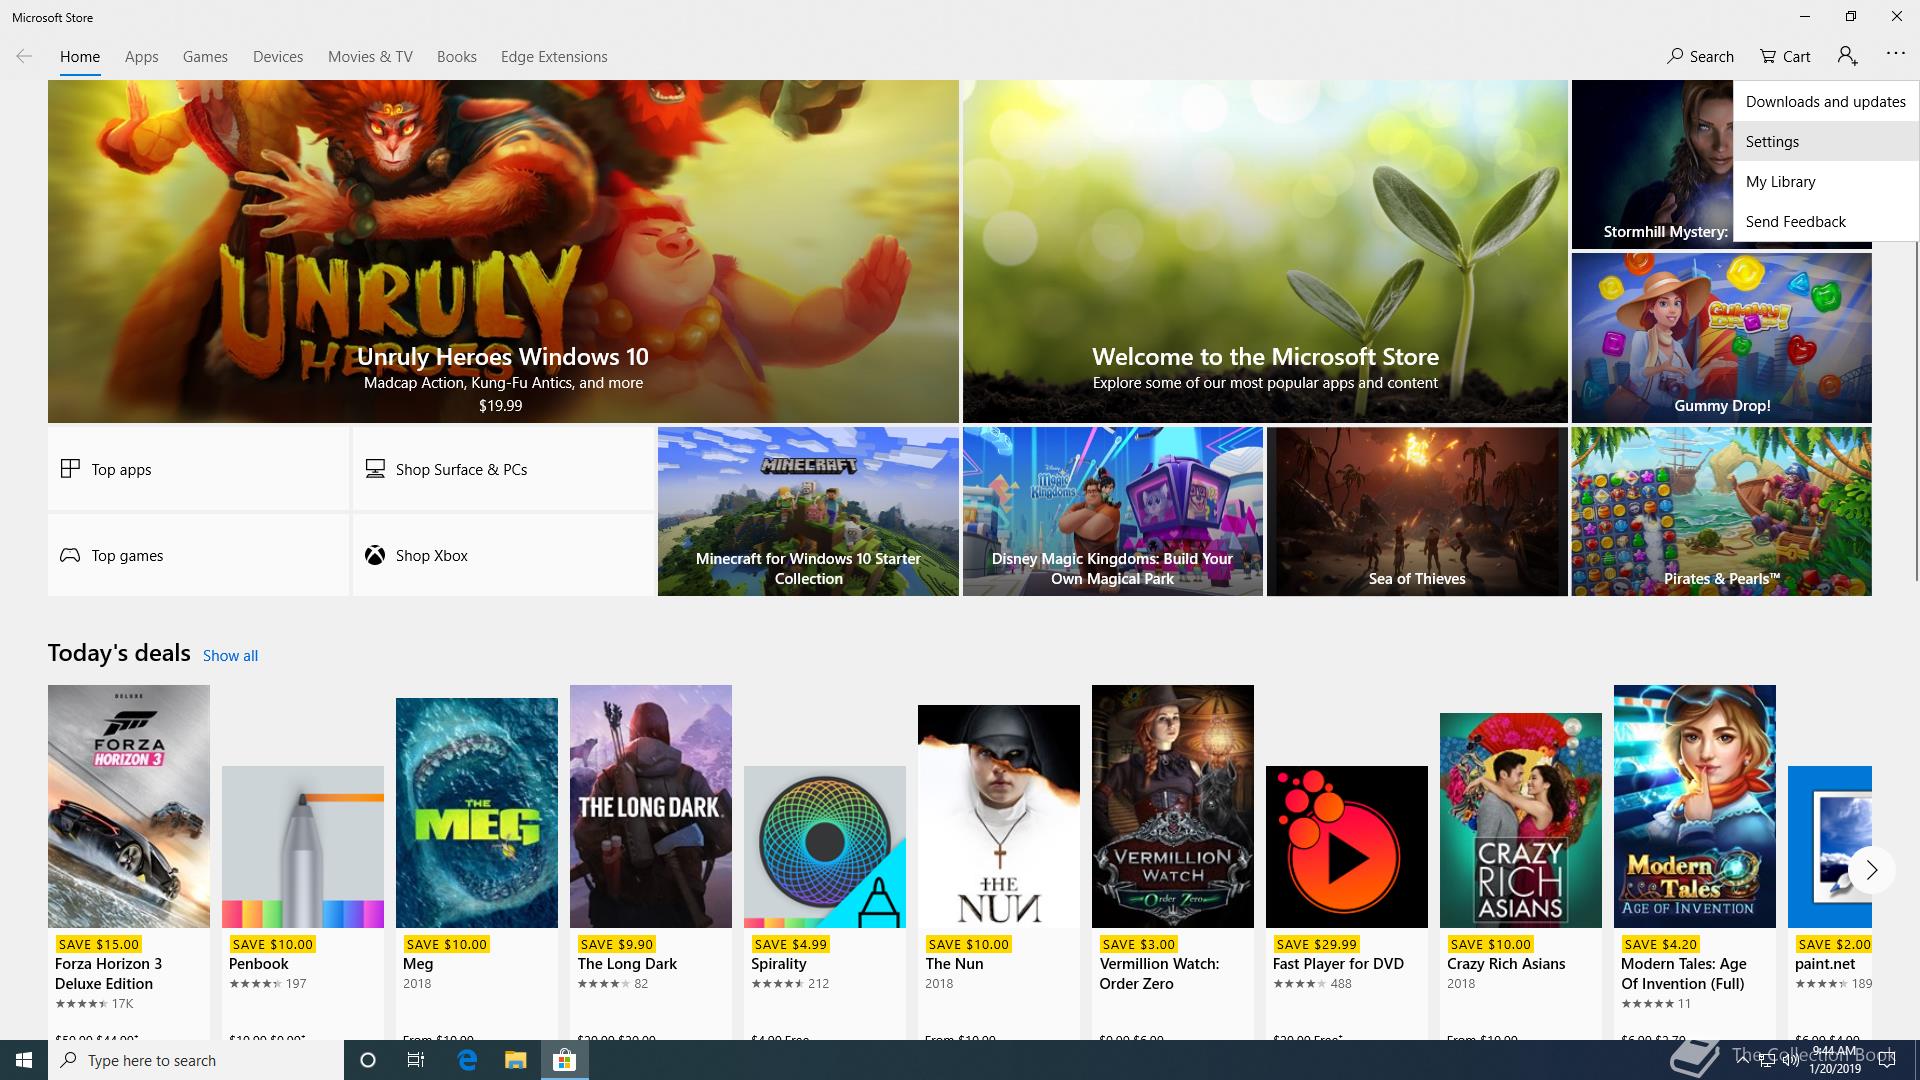The image size is (1920, 1080).
Task: Open The Nun movie poster
Action: point(999,816)
